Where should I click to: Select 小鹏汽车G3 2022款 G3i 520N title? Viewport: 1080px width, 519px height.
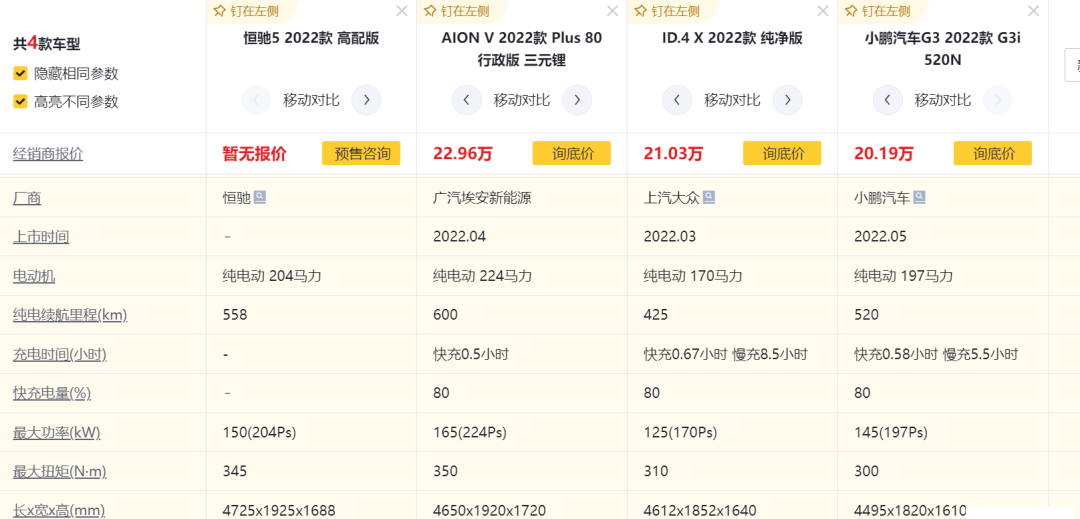[942, 48]
